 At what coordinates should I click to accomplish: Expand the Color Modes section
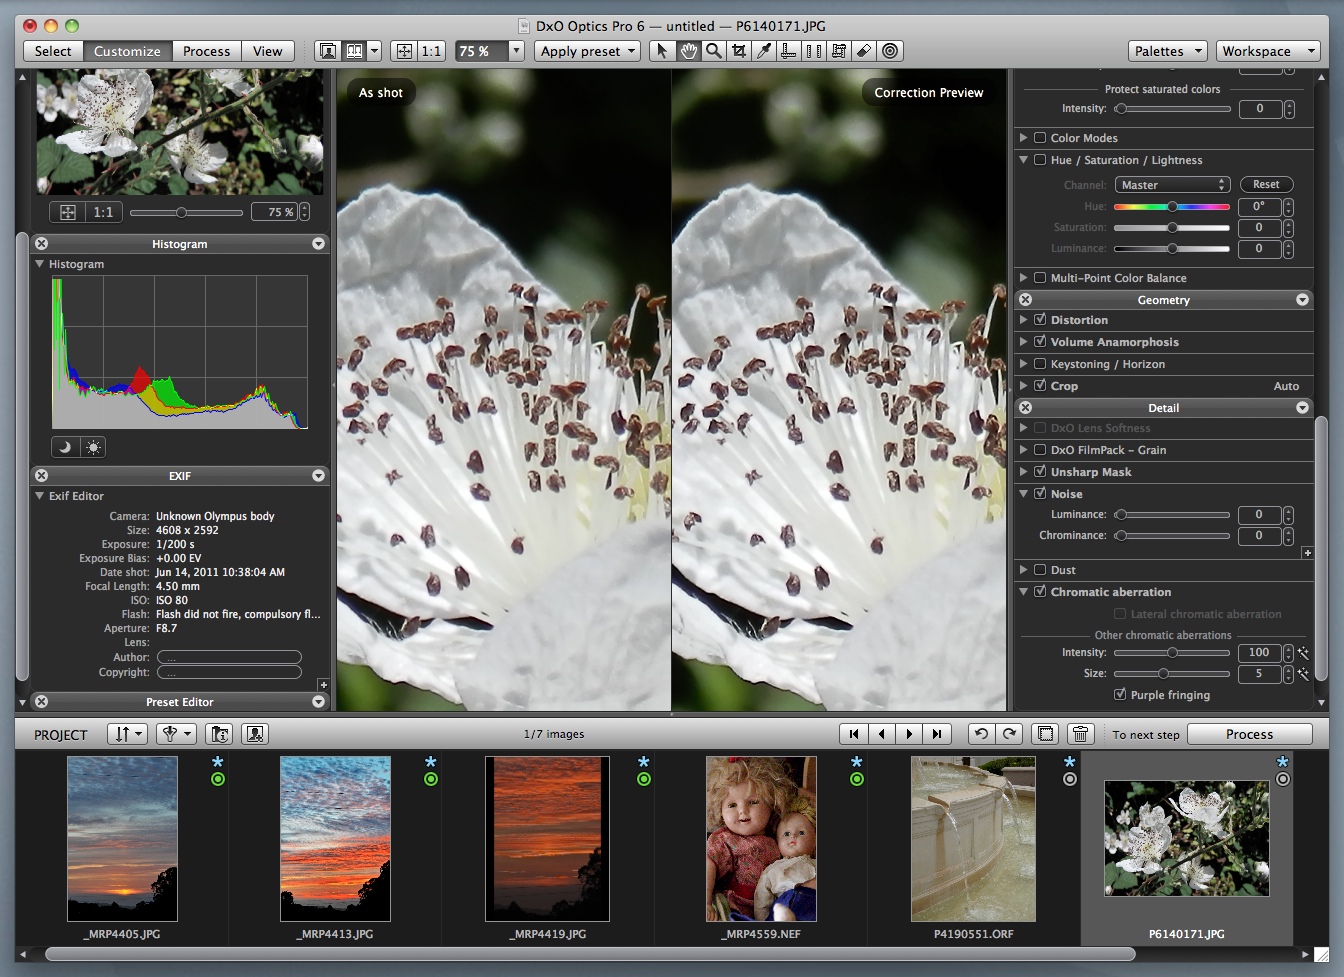coord(1023,138)
